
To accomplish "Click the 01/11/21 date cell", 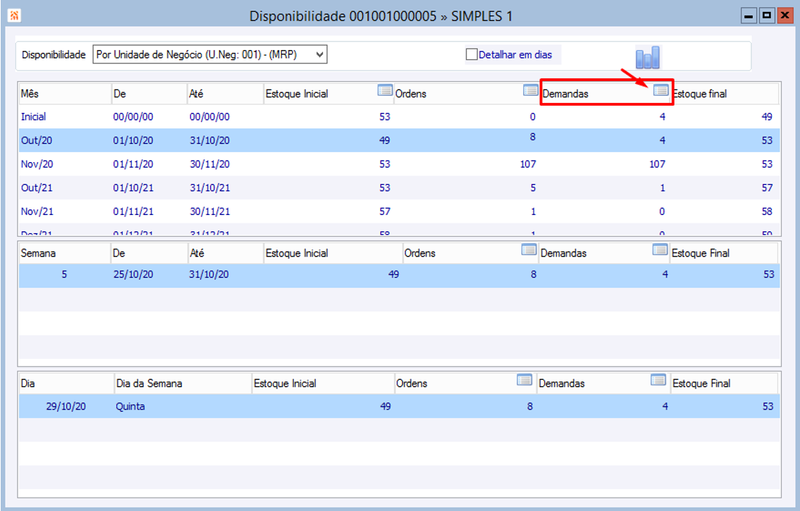I will coord(133,211).
